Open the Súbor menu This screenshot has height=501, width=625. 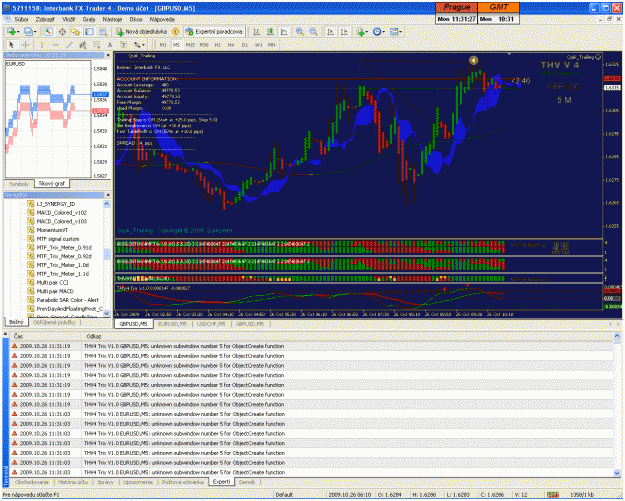click(x=21, y=19)
